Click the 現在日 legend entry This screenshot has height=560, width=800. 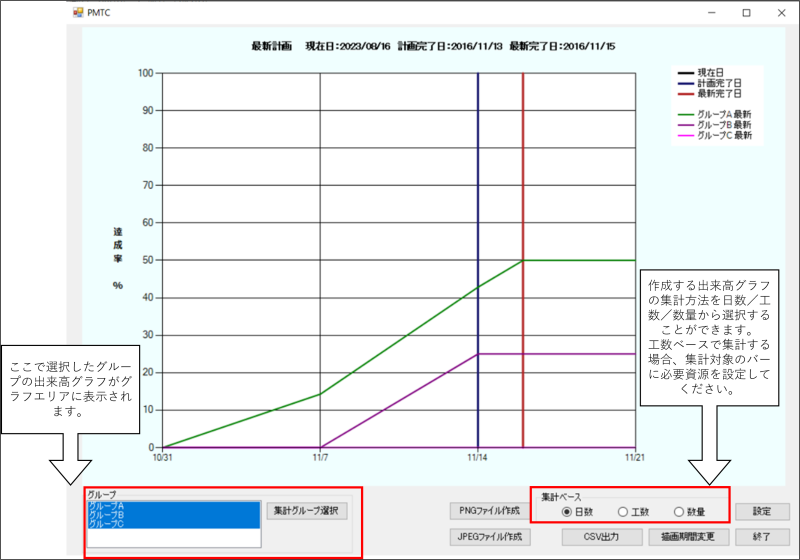pos(701,73)
